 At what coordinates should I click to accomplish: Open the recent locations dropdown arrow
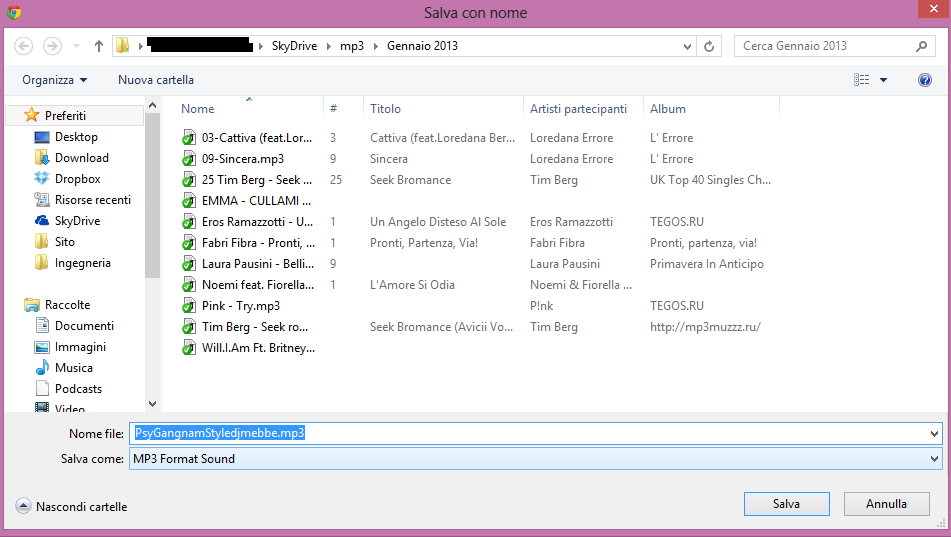tap(76, 46)
